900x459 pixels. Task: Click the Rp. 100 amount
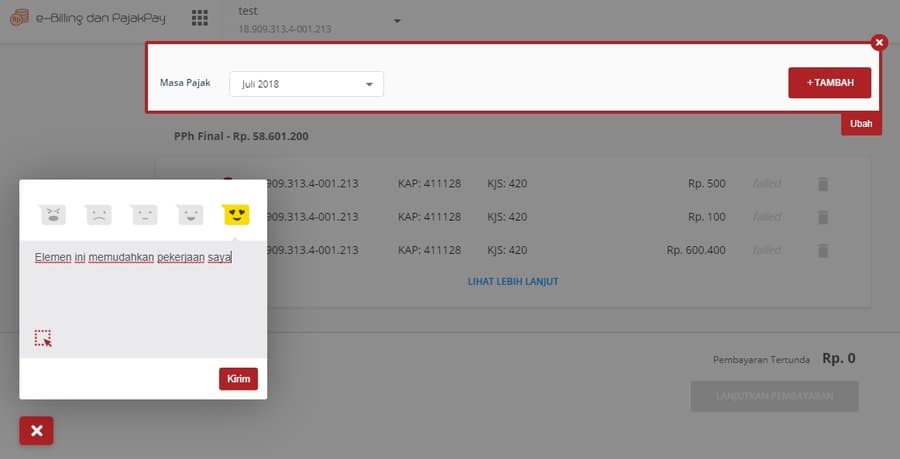[707, 217]
